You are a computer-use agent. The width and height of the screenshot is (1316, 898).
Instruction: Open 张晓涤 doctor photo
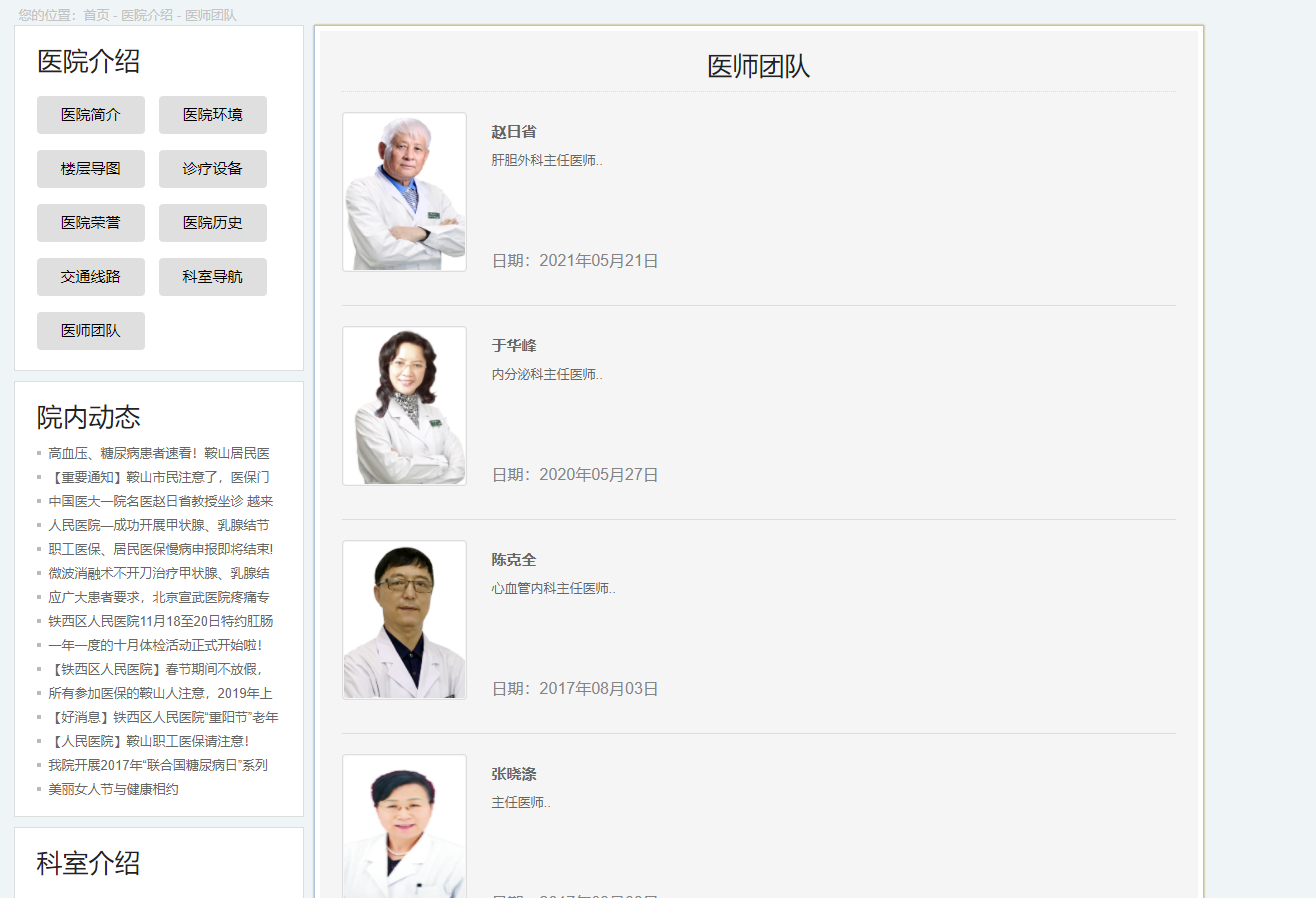(404, 826)
